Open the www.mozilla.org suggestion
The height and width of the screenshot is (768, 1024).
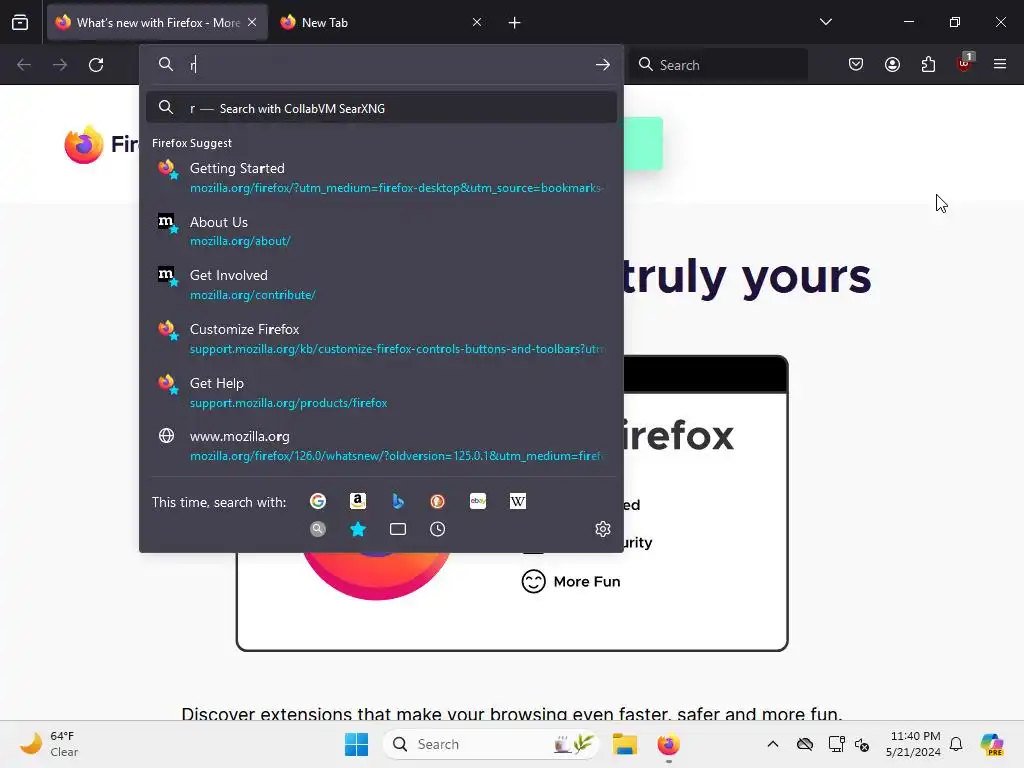click(381, 445)
